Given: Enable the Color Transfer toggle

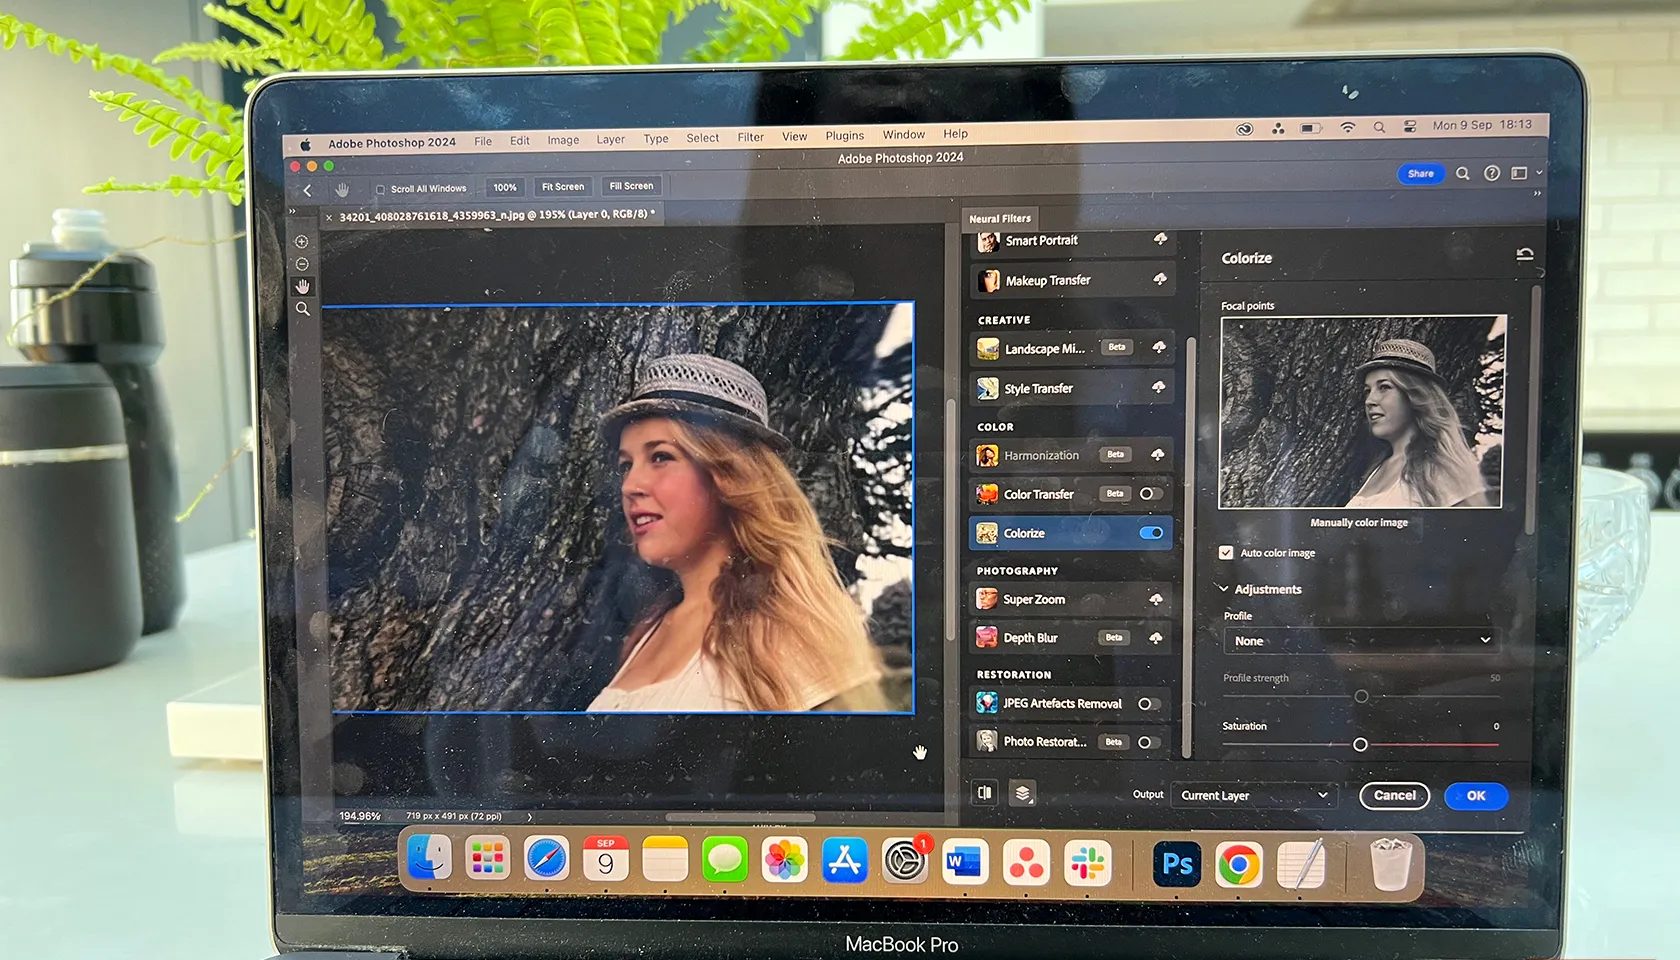Looking at the screenshot, I should 1149,494.
